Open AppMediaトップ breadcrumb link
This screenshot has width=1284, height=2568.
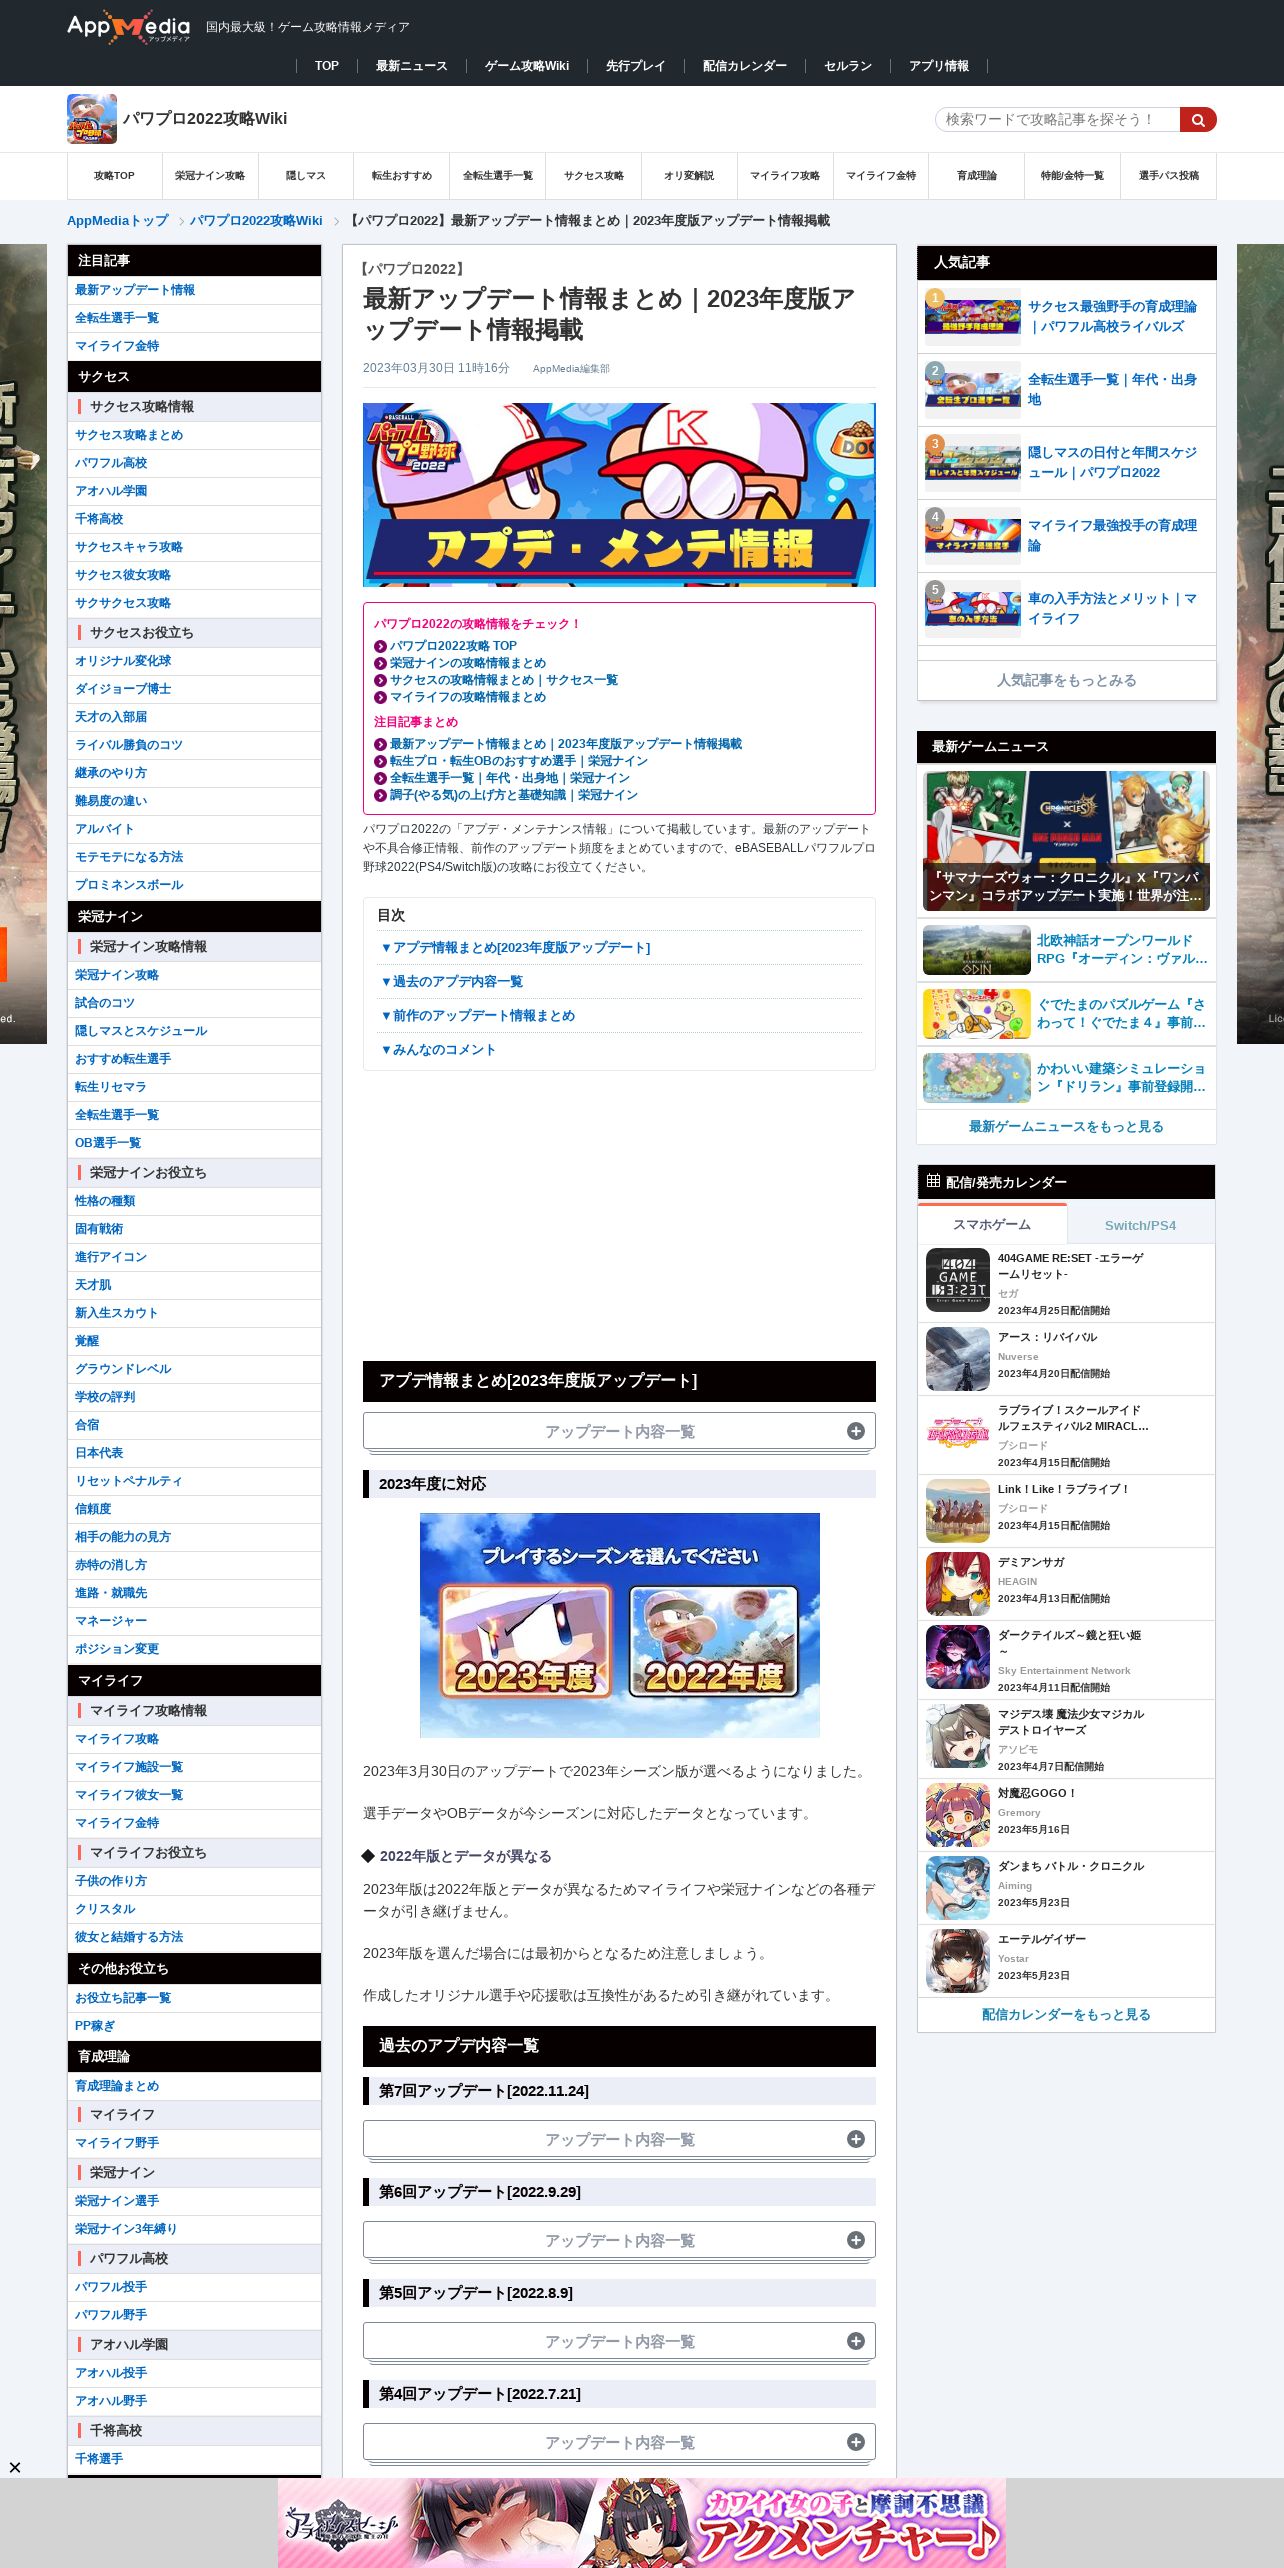coord(118,221)
